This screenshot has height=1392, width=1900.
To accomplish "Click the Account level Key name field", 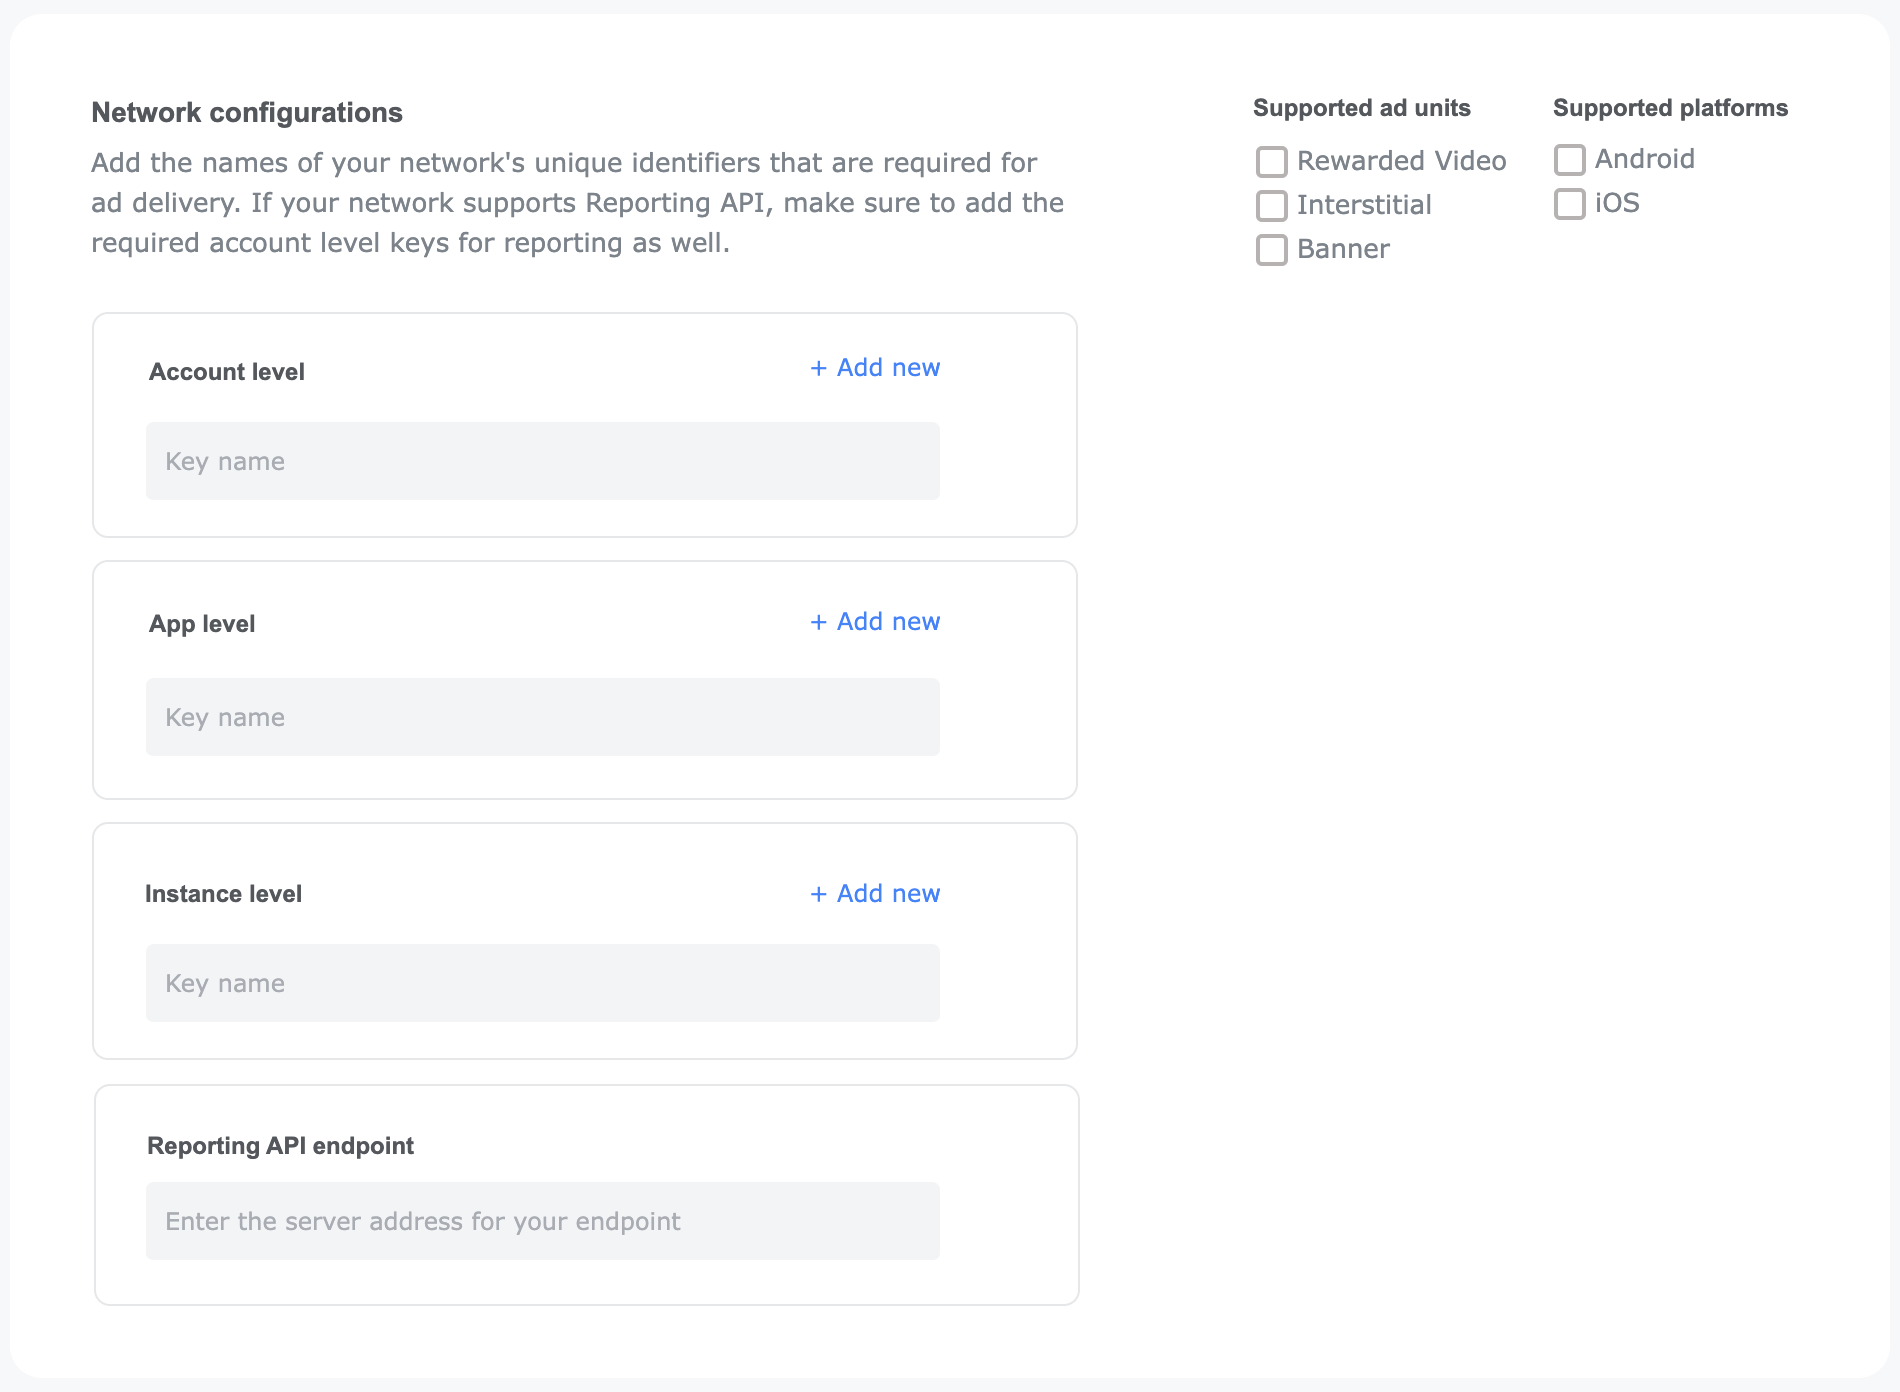I will point(542,460).
